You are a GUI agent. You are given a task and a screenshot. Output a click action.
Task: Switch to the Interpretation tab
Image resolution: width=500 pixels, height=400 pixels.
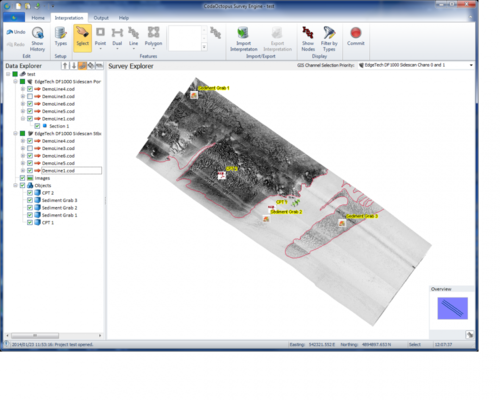[69, 18]
